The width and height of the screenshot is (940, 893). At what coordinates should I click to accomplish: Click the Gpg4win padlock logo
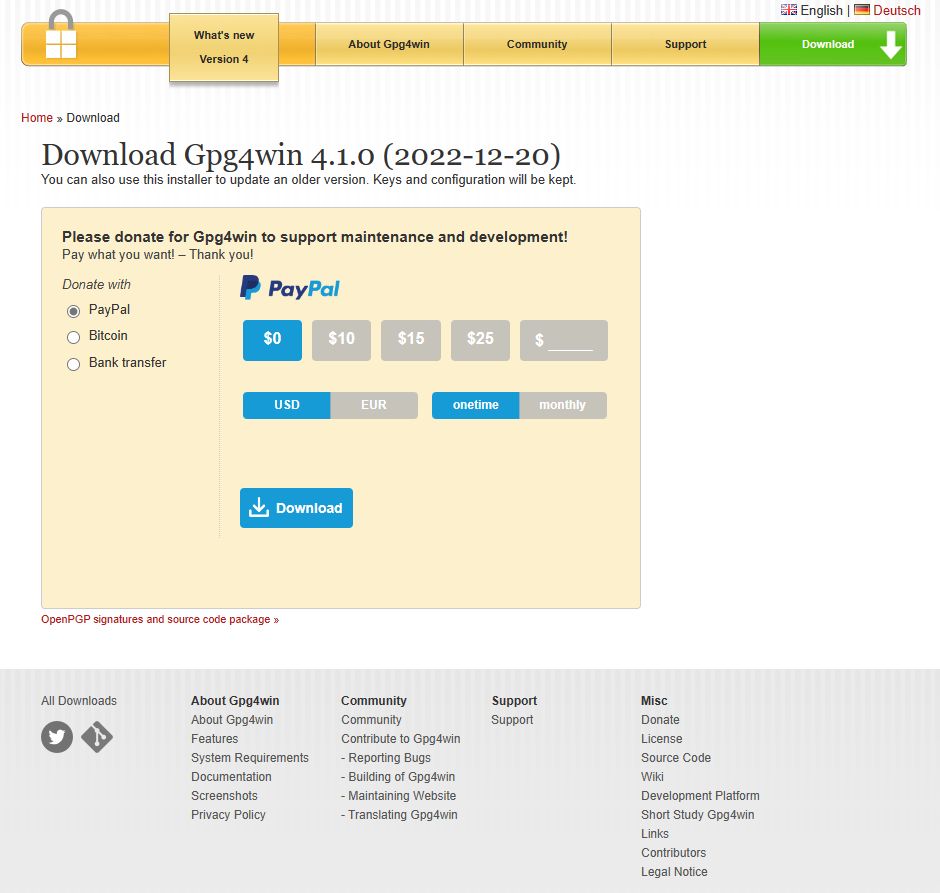tap(61, 35)
